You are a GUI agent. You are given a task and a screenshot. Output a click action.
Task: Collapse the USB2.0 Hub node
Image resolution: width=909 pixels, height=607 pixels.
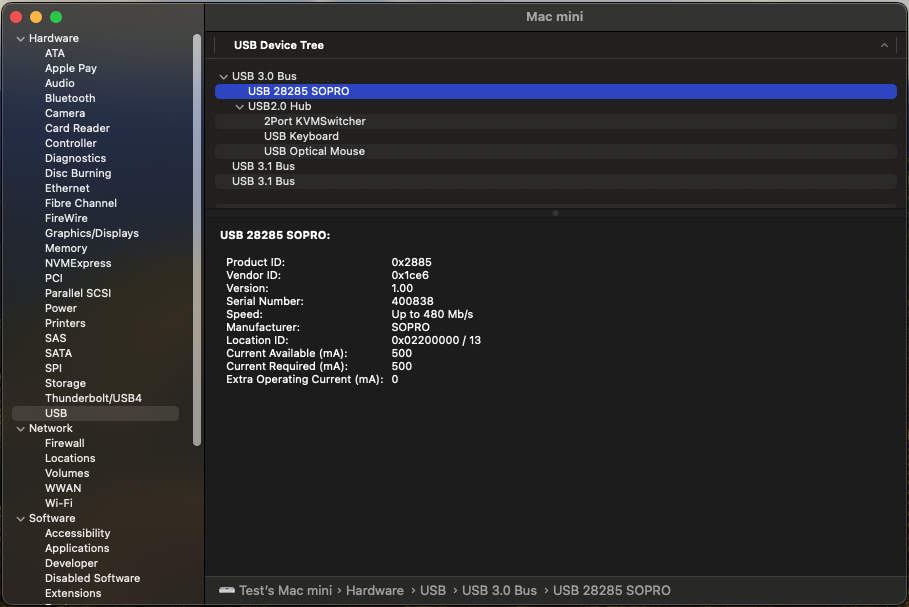point(239,107)
